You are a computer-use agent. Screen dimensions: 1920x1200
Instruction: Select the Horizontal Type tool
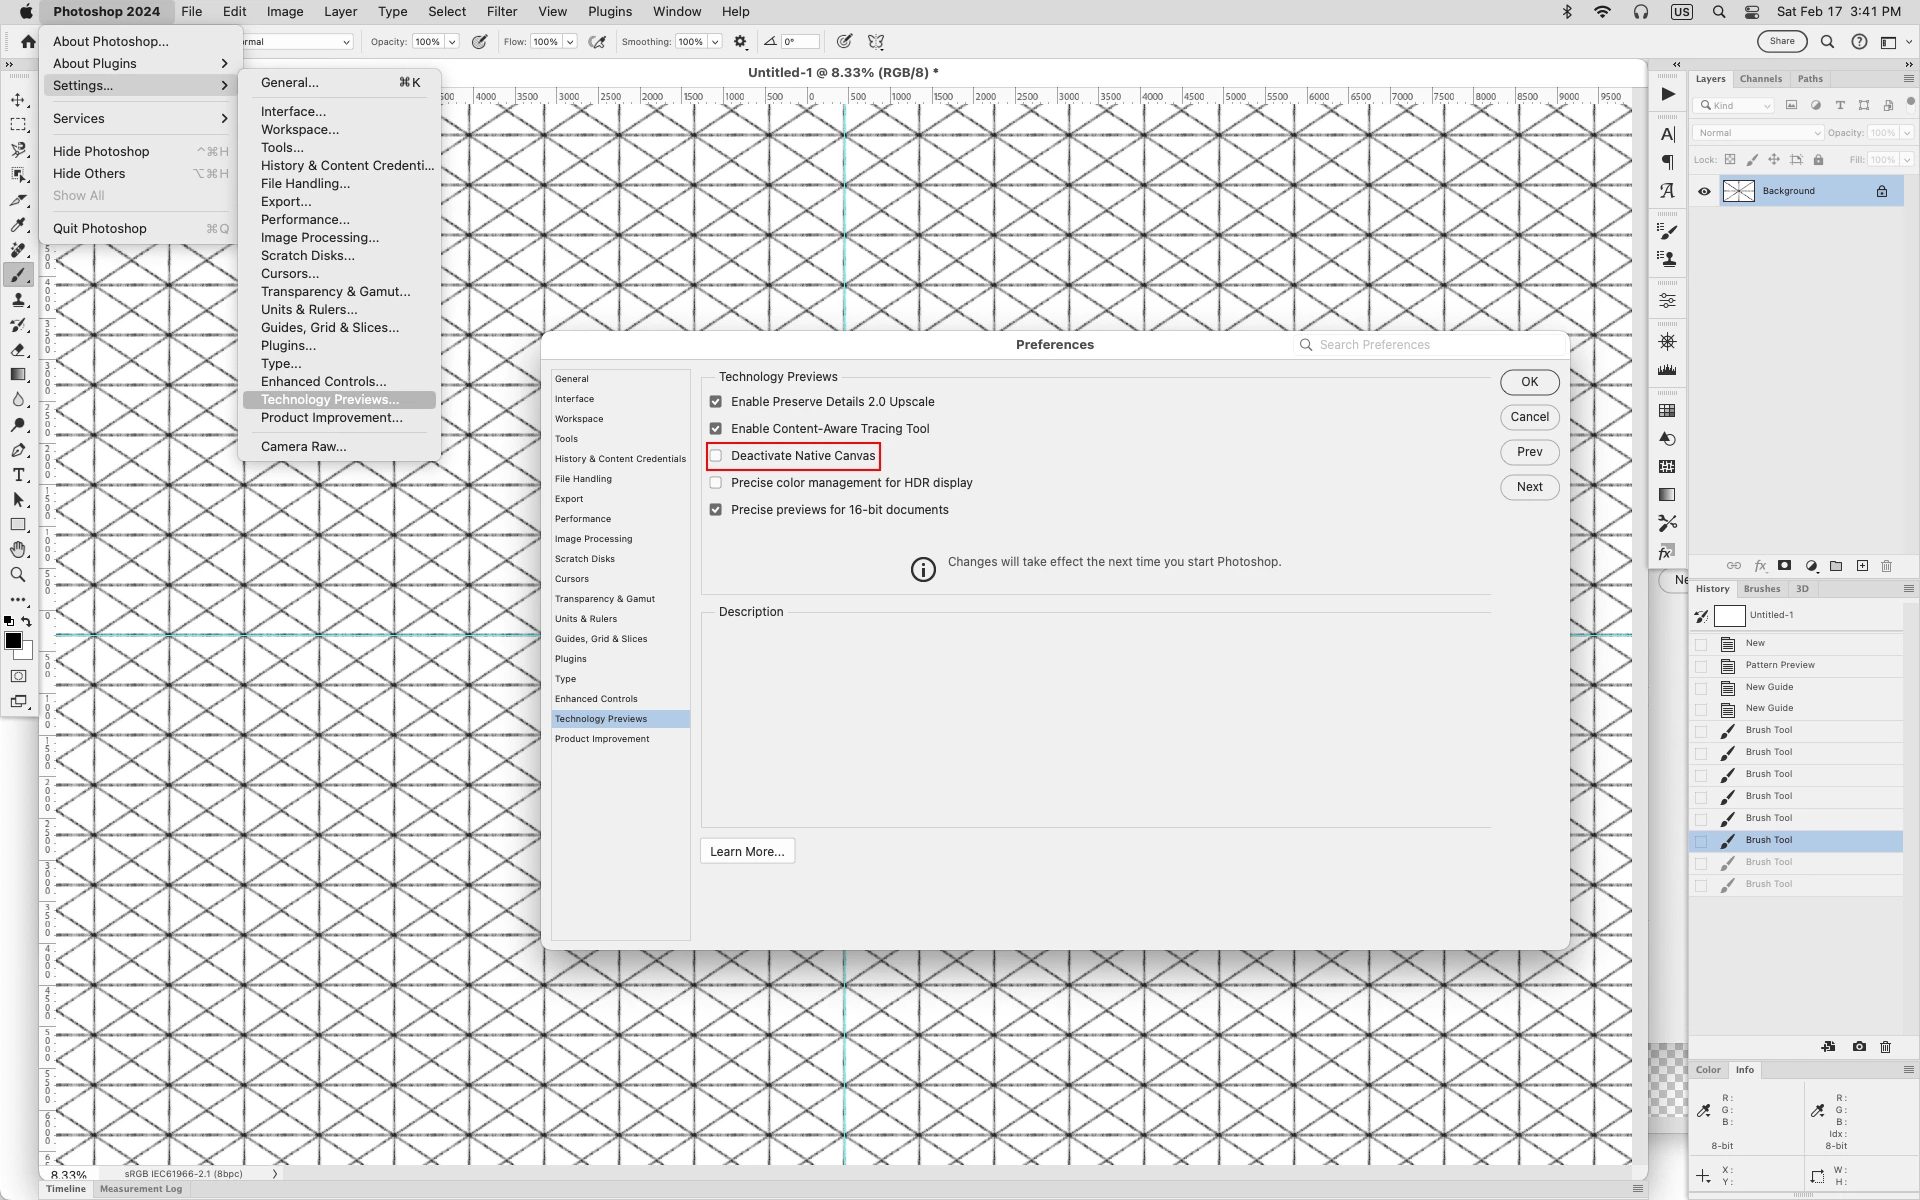click(18, 475)
